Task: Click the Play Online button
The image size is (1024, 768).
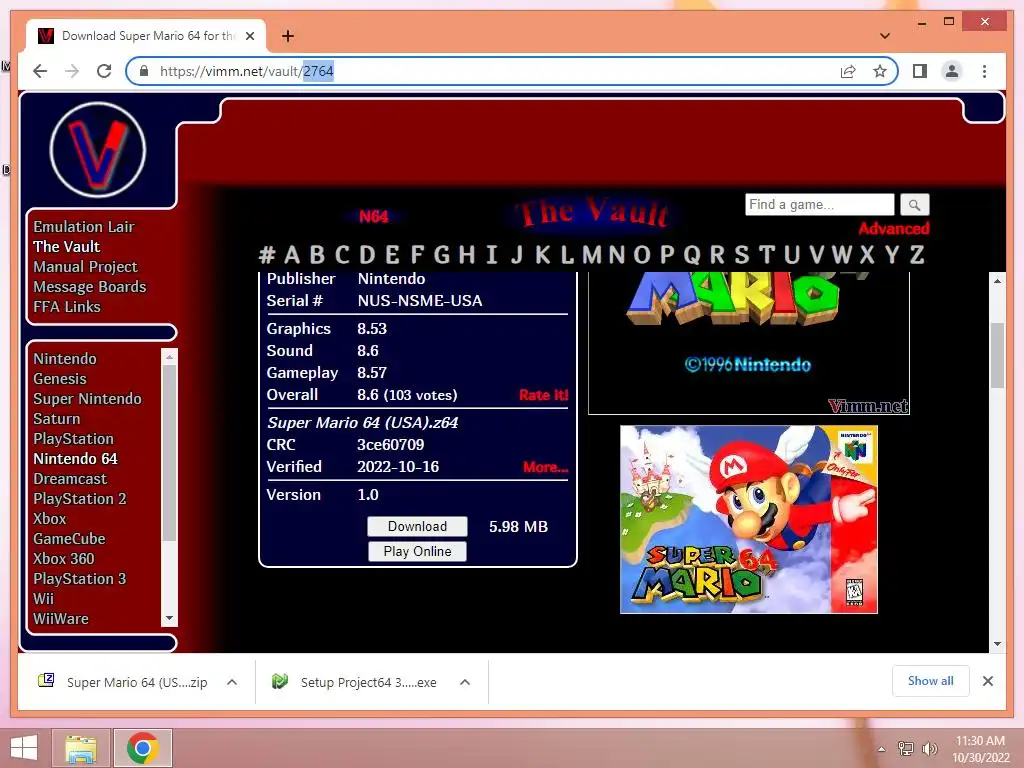Action: click(417, 551)
